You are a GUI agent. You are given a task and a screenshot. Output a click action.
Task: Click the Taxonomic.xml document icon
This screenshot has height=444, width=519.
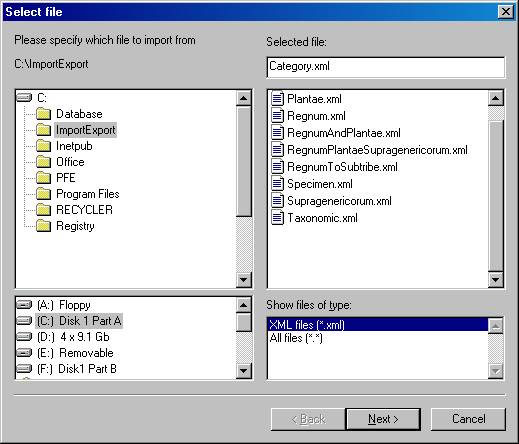(x=277, y=218)
